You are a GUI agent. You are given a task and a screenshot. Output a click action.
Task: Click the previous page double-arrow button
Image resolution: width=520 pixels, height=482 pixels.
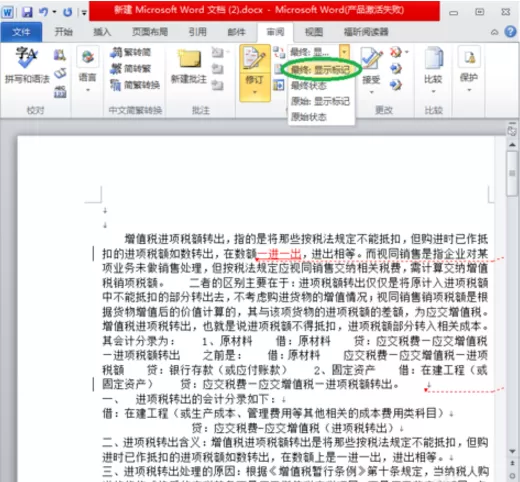tap(512, 463)
